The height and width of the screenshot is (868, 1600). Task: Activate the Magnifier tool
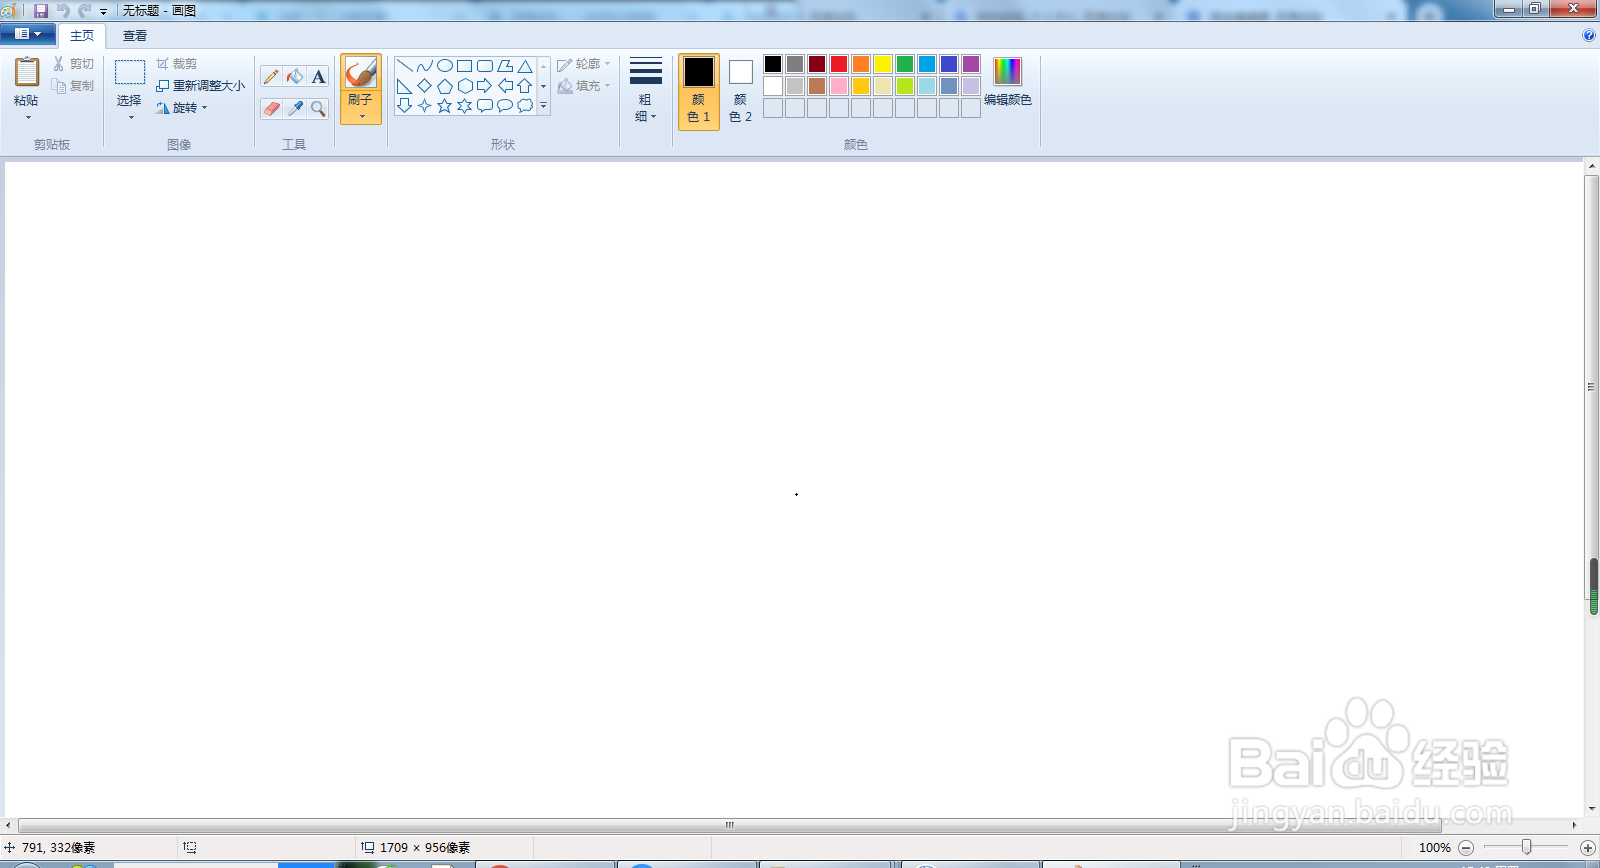(x=318, y=108)
